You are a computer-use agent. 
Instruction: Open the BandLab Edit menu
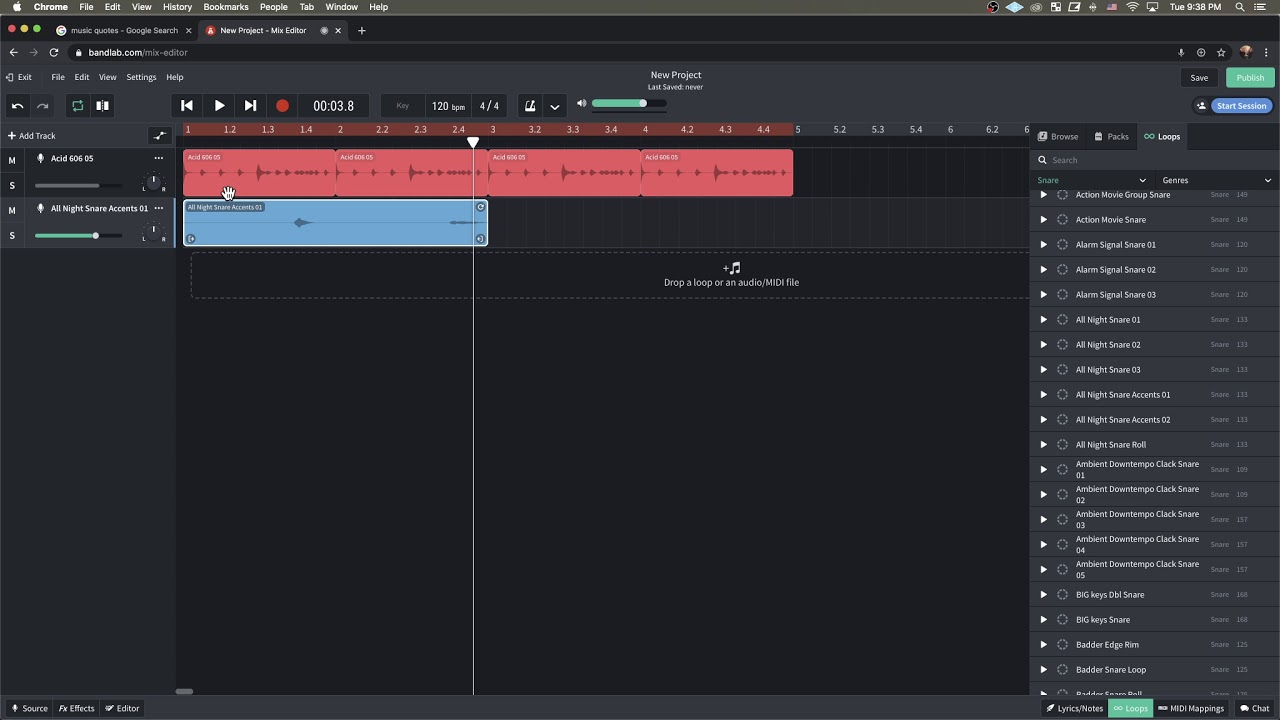(x=82, y=77)
